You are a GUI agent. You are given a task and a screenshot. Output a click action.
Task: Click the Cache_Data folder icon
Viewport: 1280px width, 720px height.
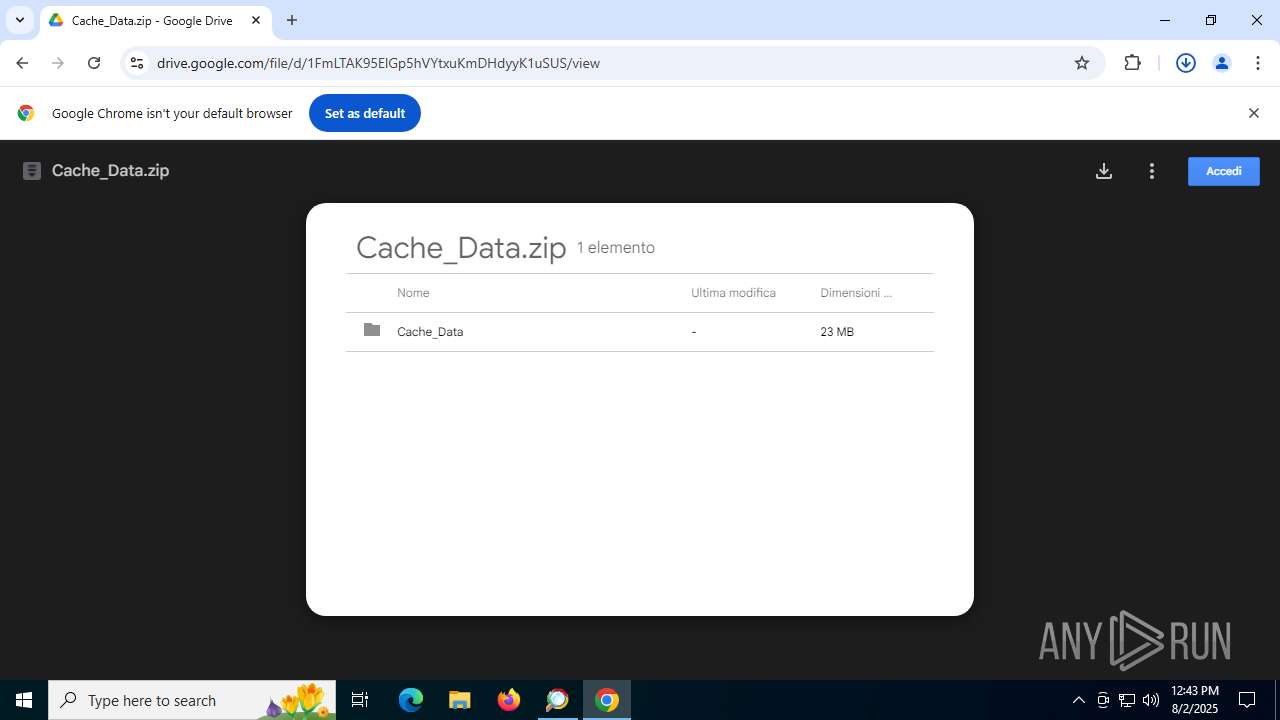(x=372, y=330)
